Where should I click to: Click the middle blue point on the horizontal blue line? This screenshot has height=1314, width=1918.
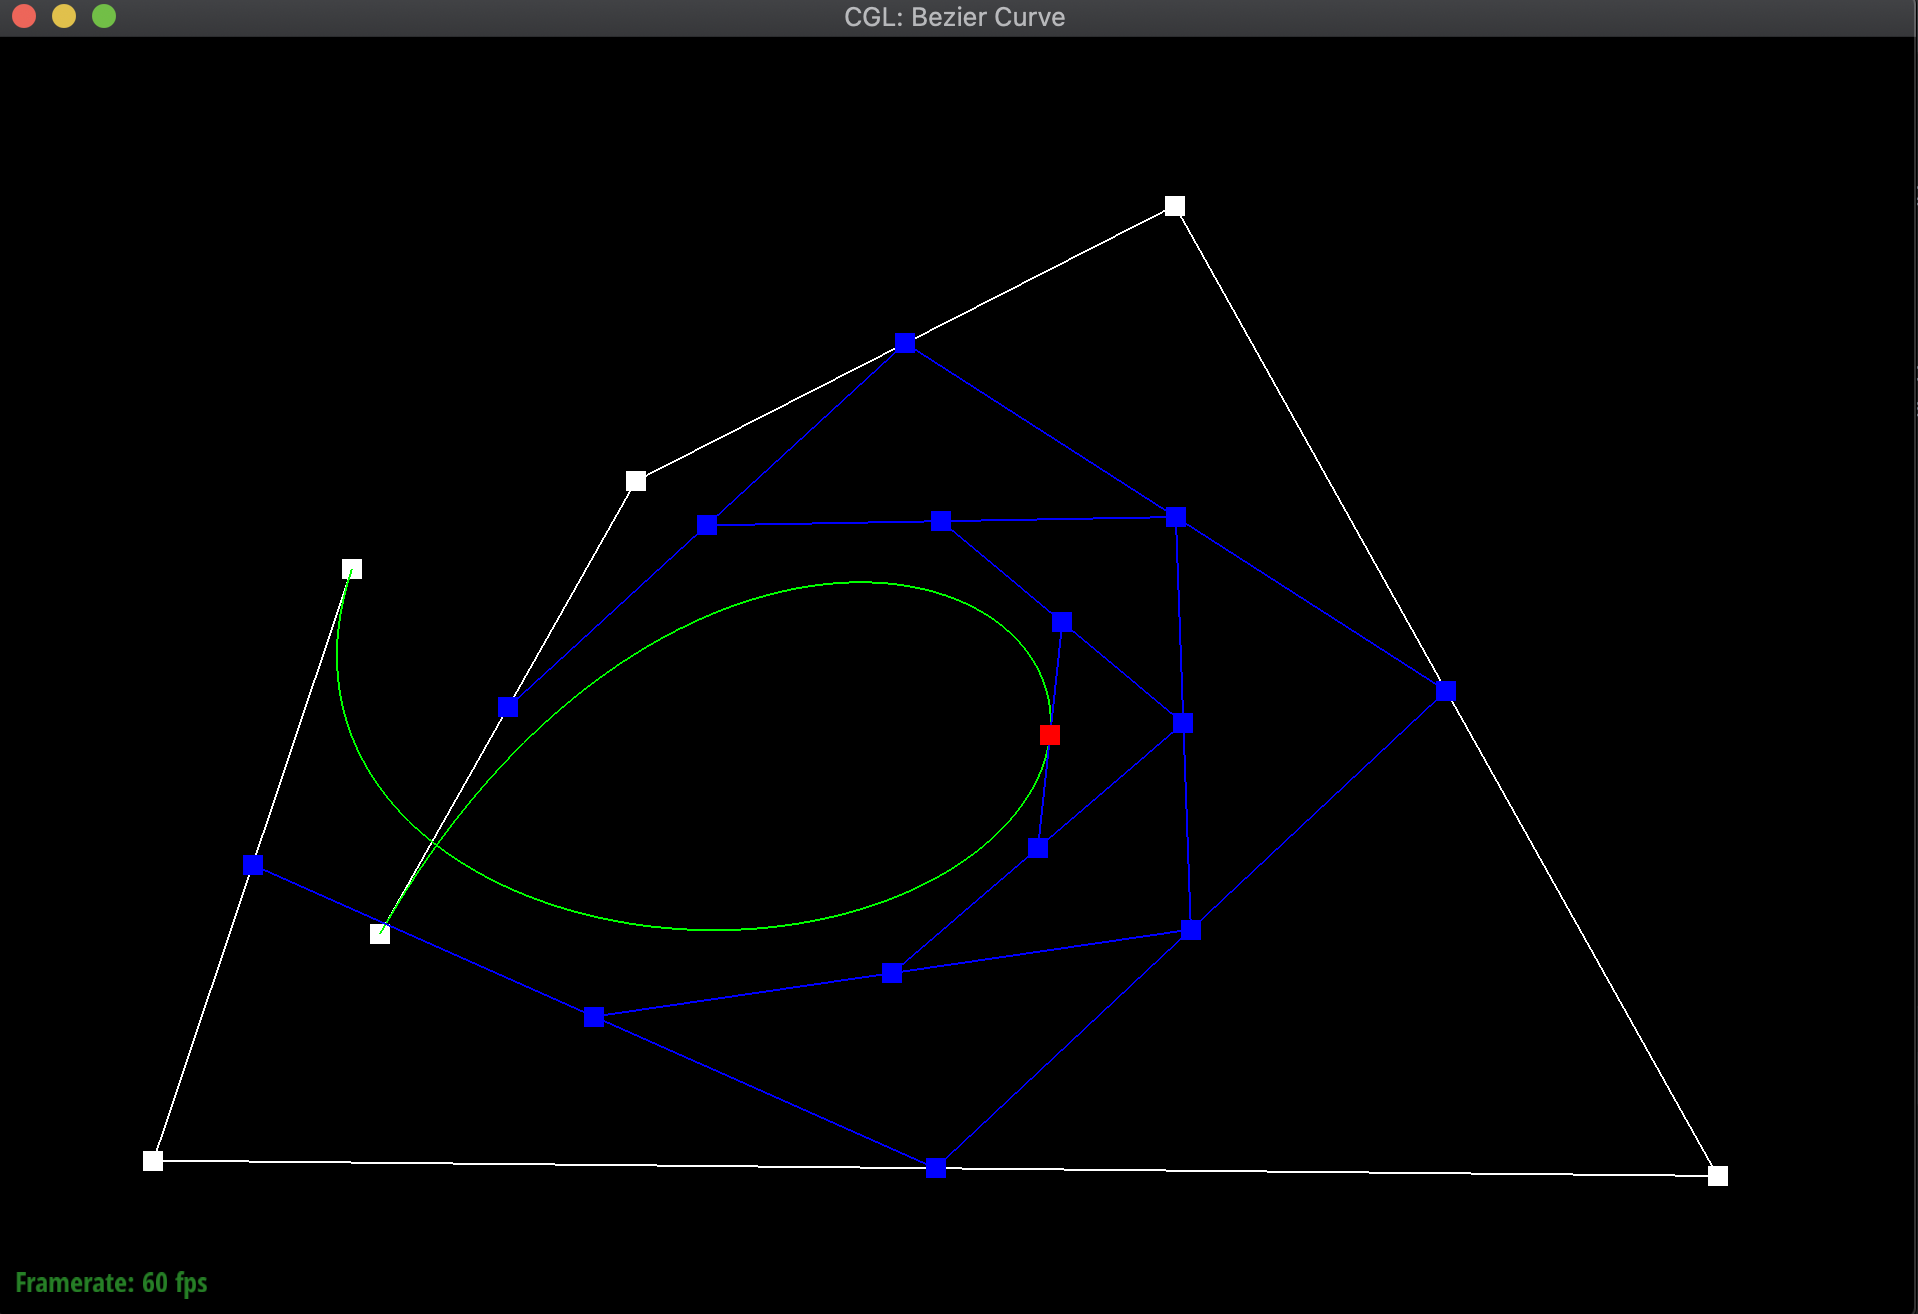[941, 521]
